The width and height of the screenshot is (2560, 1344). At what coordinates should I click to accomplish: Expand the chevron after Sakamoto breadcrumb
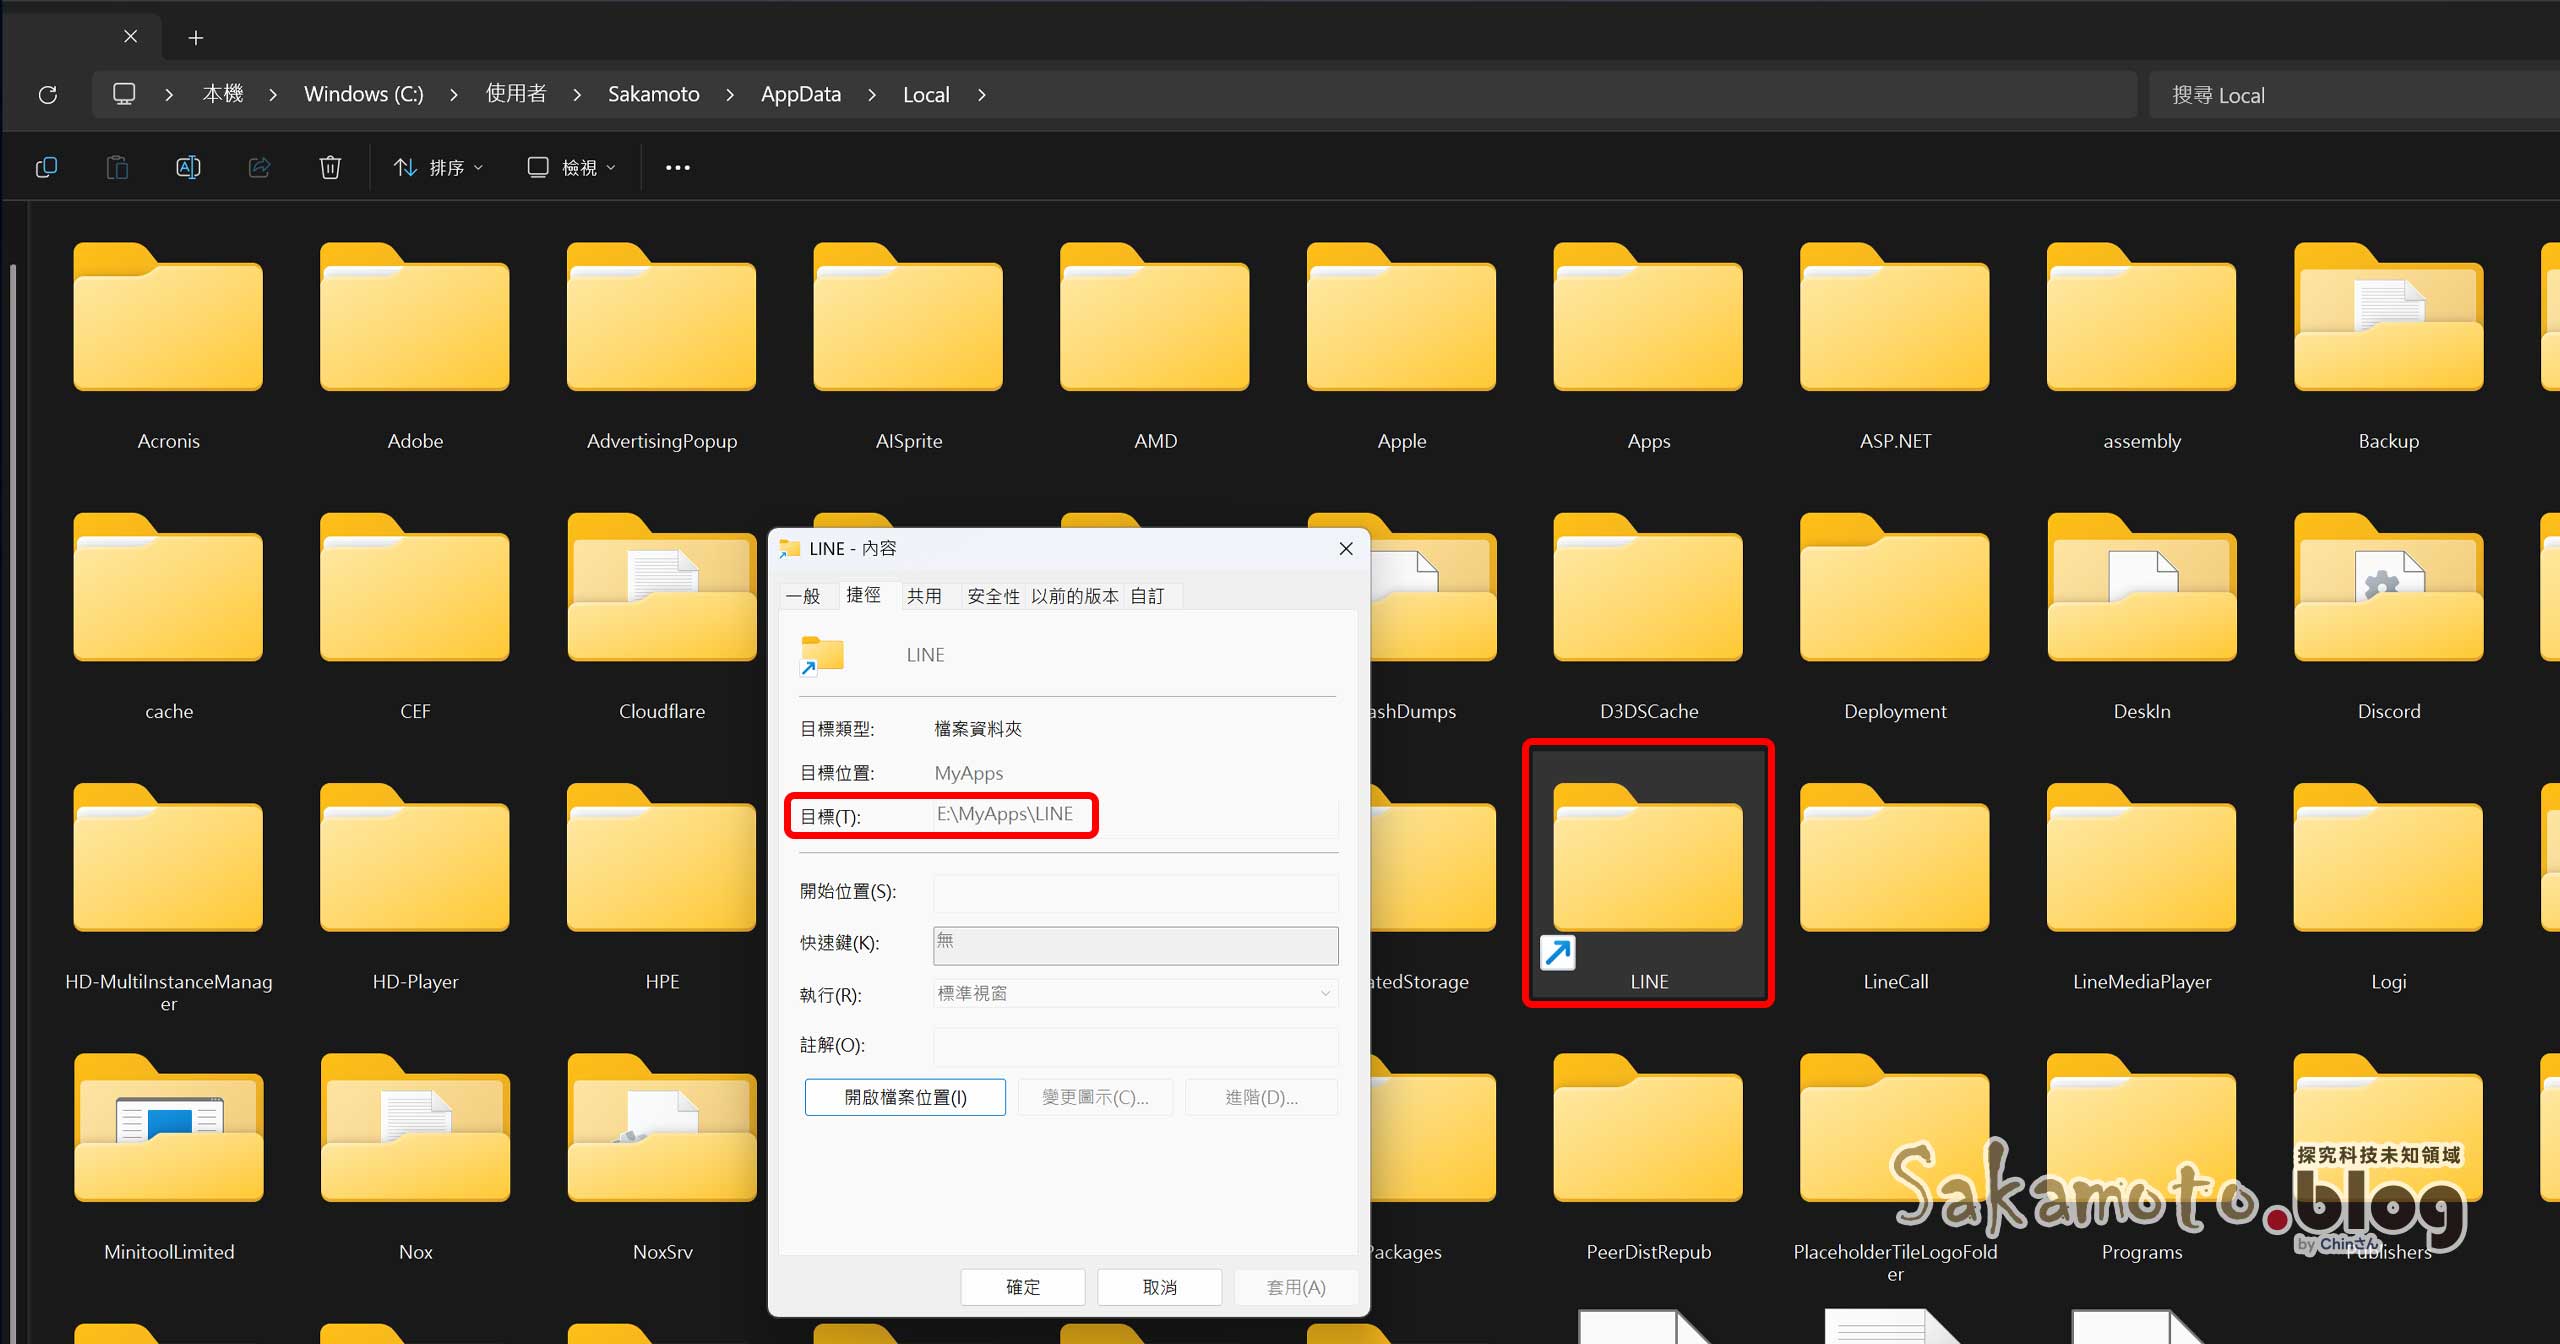pos(730,95)
